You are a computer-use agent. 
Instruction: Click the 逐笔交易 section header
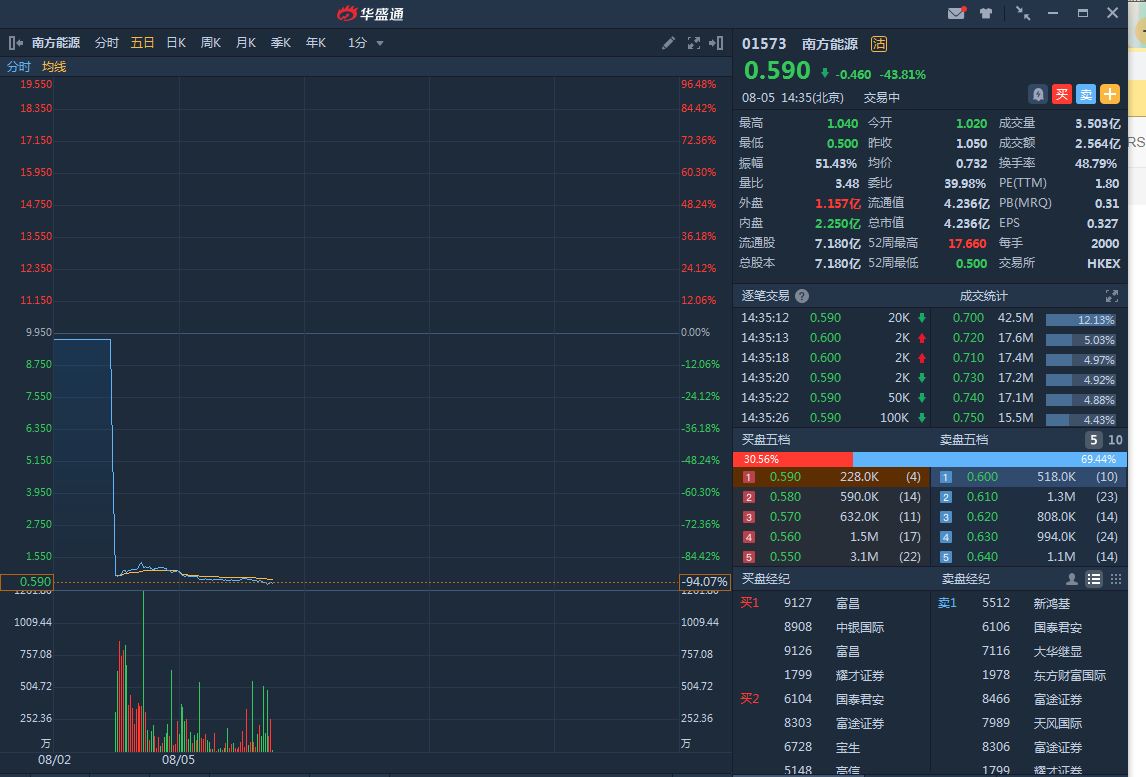pyautogui.click(x=765, y=296)
